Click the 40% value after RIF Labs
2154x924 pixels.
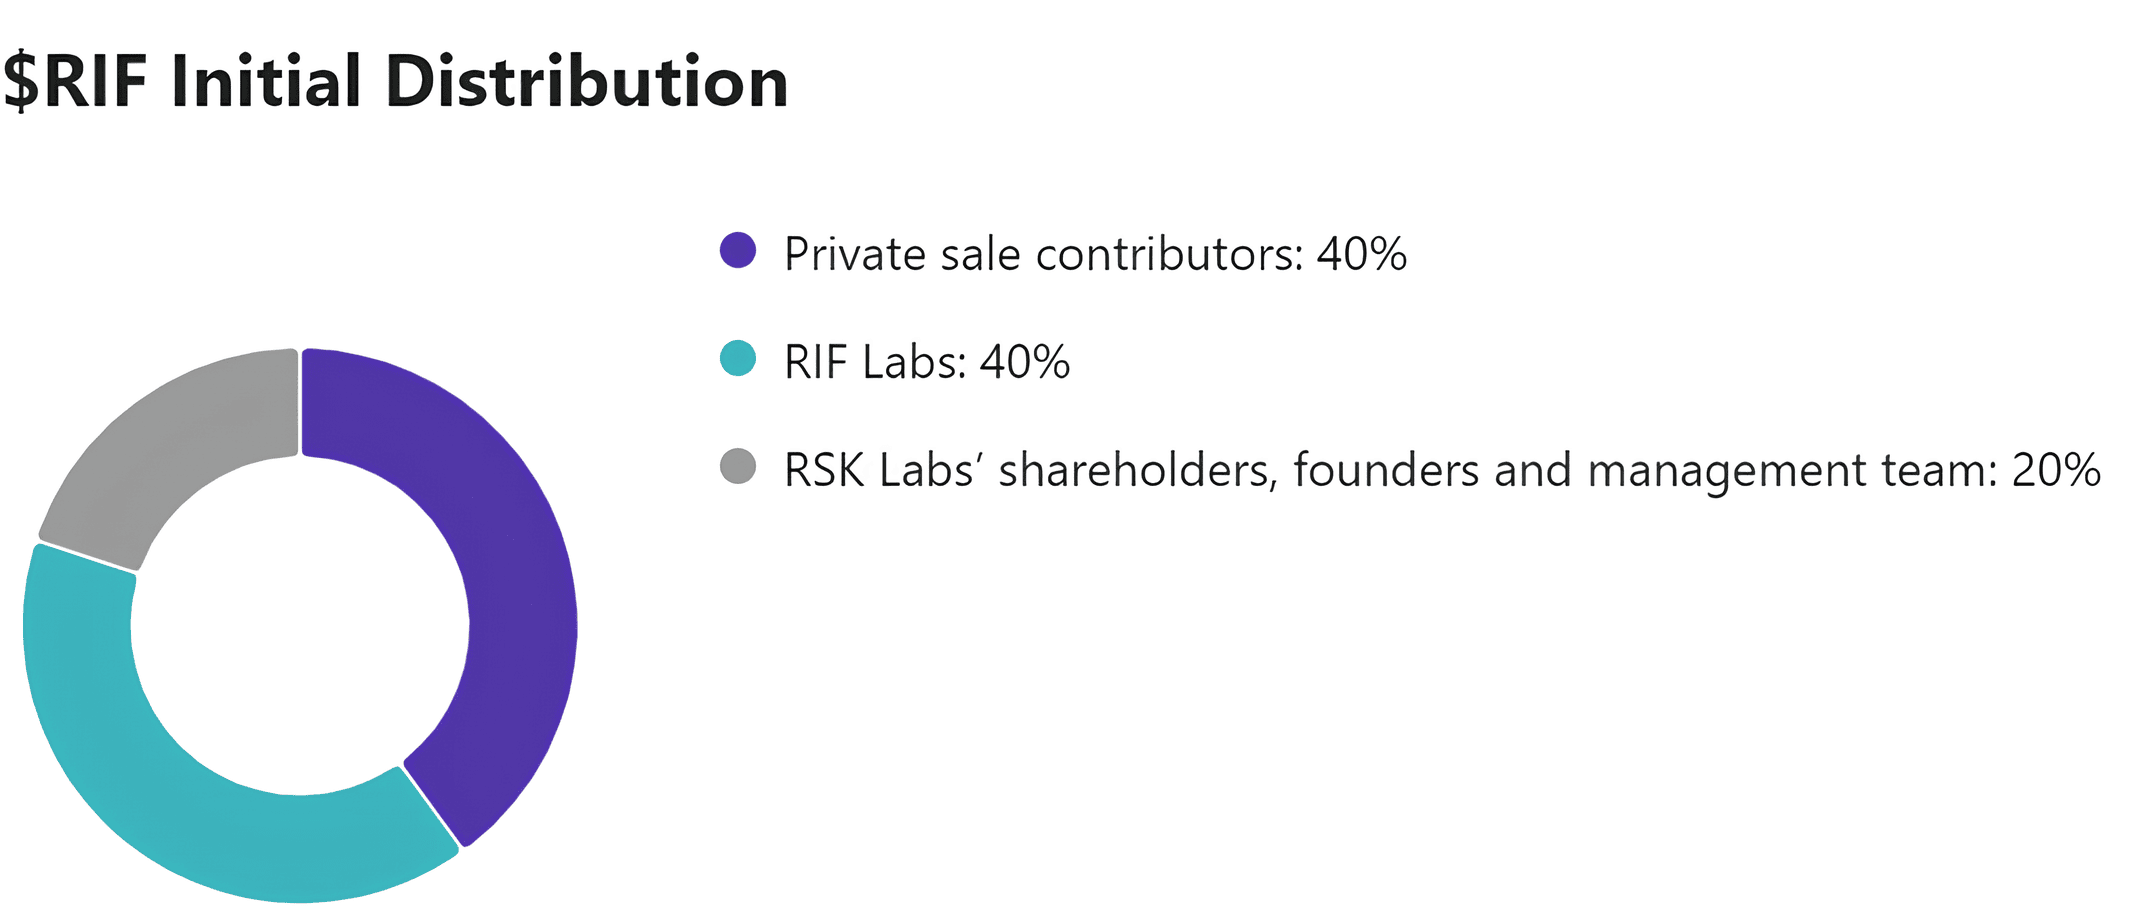pos(1025,362)
